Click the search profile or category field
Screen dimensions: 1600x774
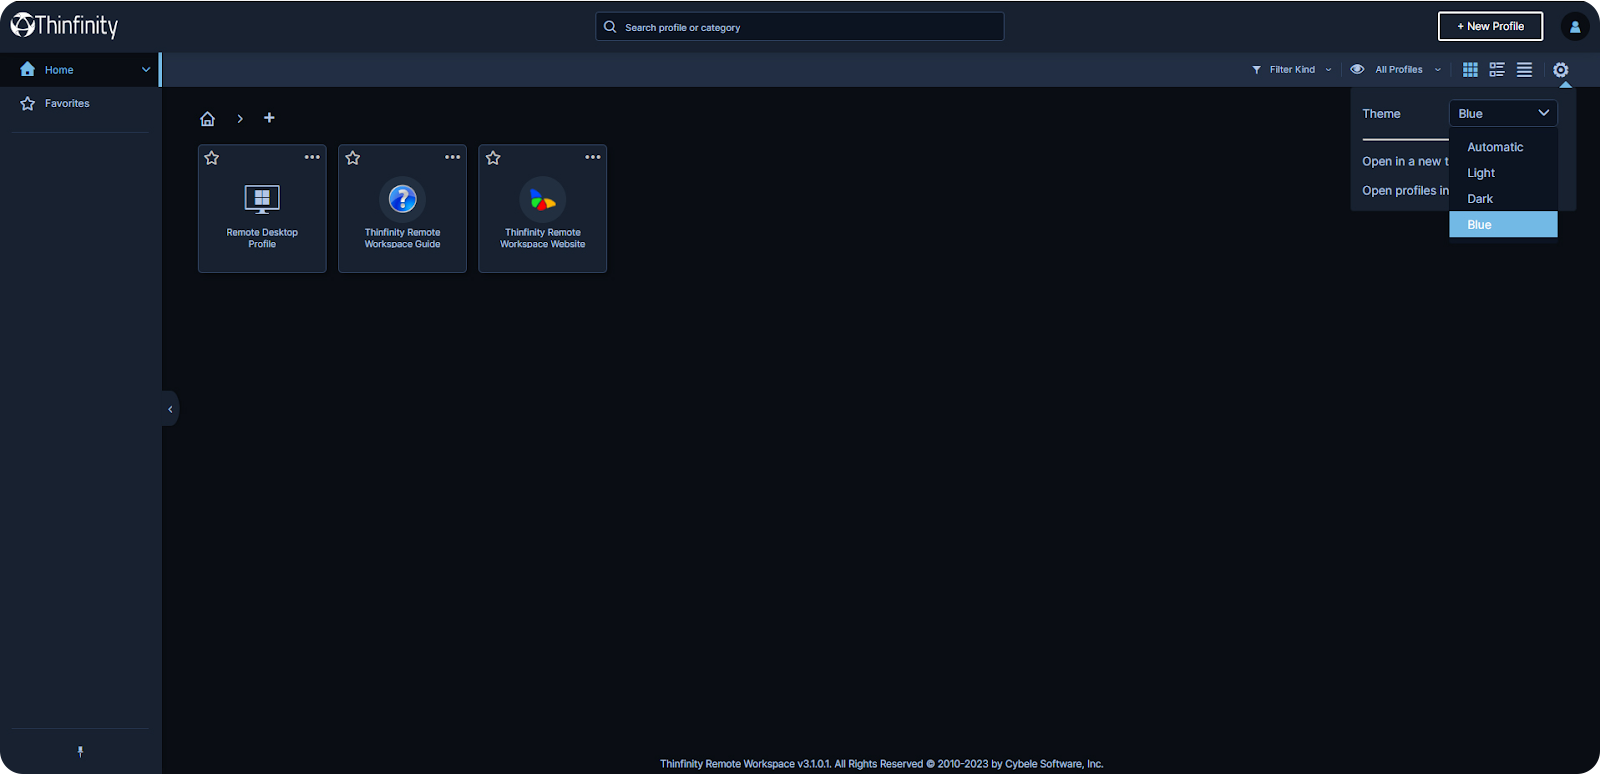pyautogui.click(x=800, y=27)
